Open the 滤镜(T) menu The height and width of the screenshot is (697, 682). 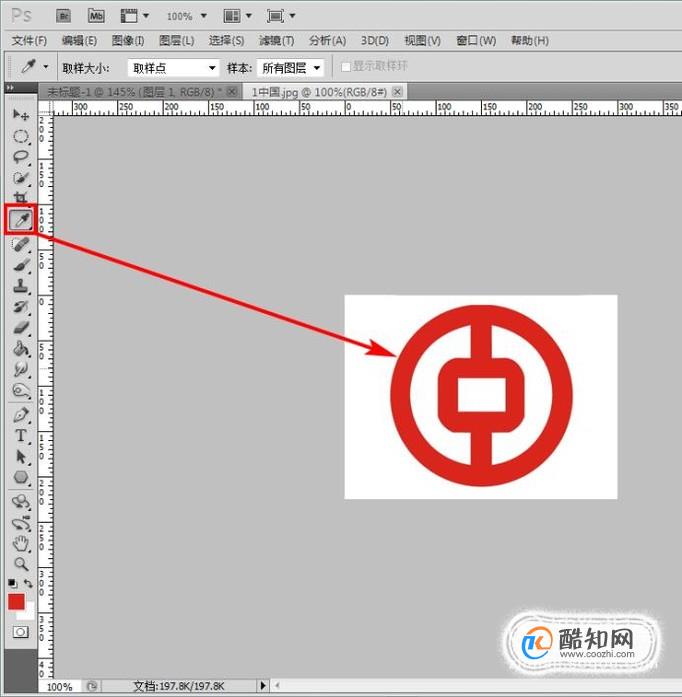tap(277, 41)
